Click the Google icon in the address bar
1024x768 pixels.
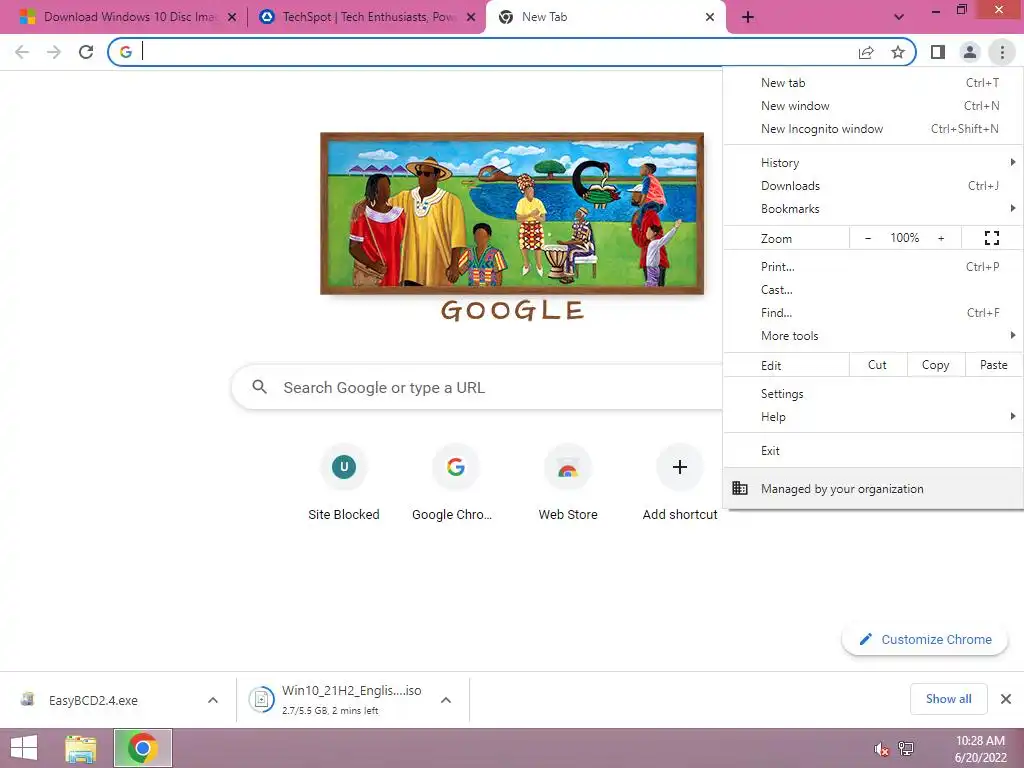(x=126, y=52)
